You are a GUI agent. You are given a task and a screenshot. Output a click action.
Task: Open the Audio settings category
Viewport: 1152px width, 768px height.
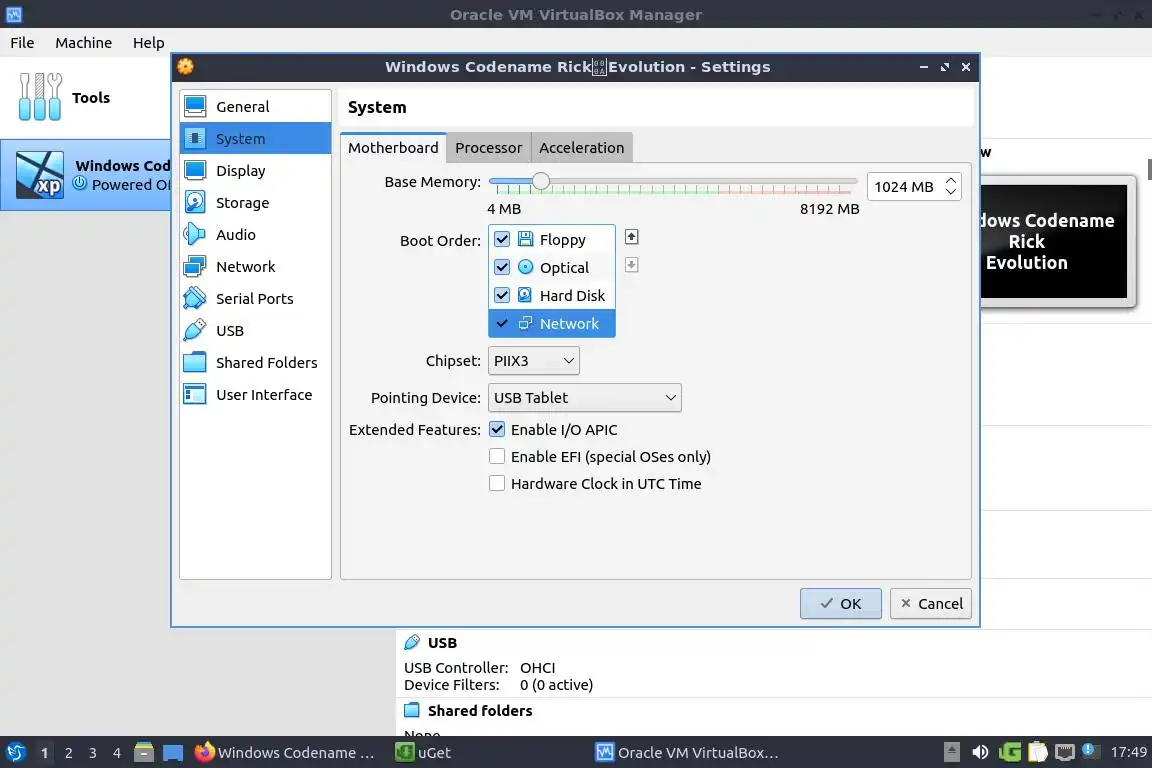coord(255,234)
